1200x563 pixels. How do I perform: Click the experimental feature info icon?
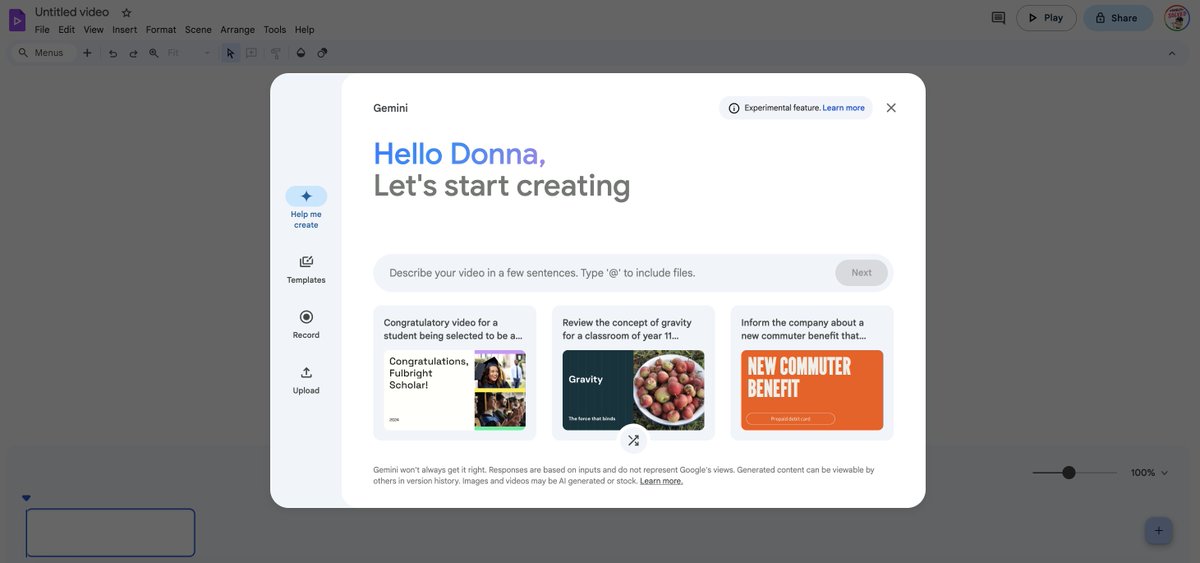[734, 108]
